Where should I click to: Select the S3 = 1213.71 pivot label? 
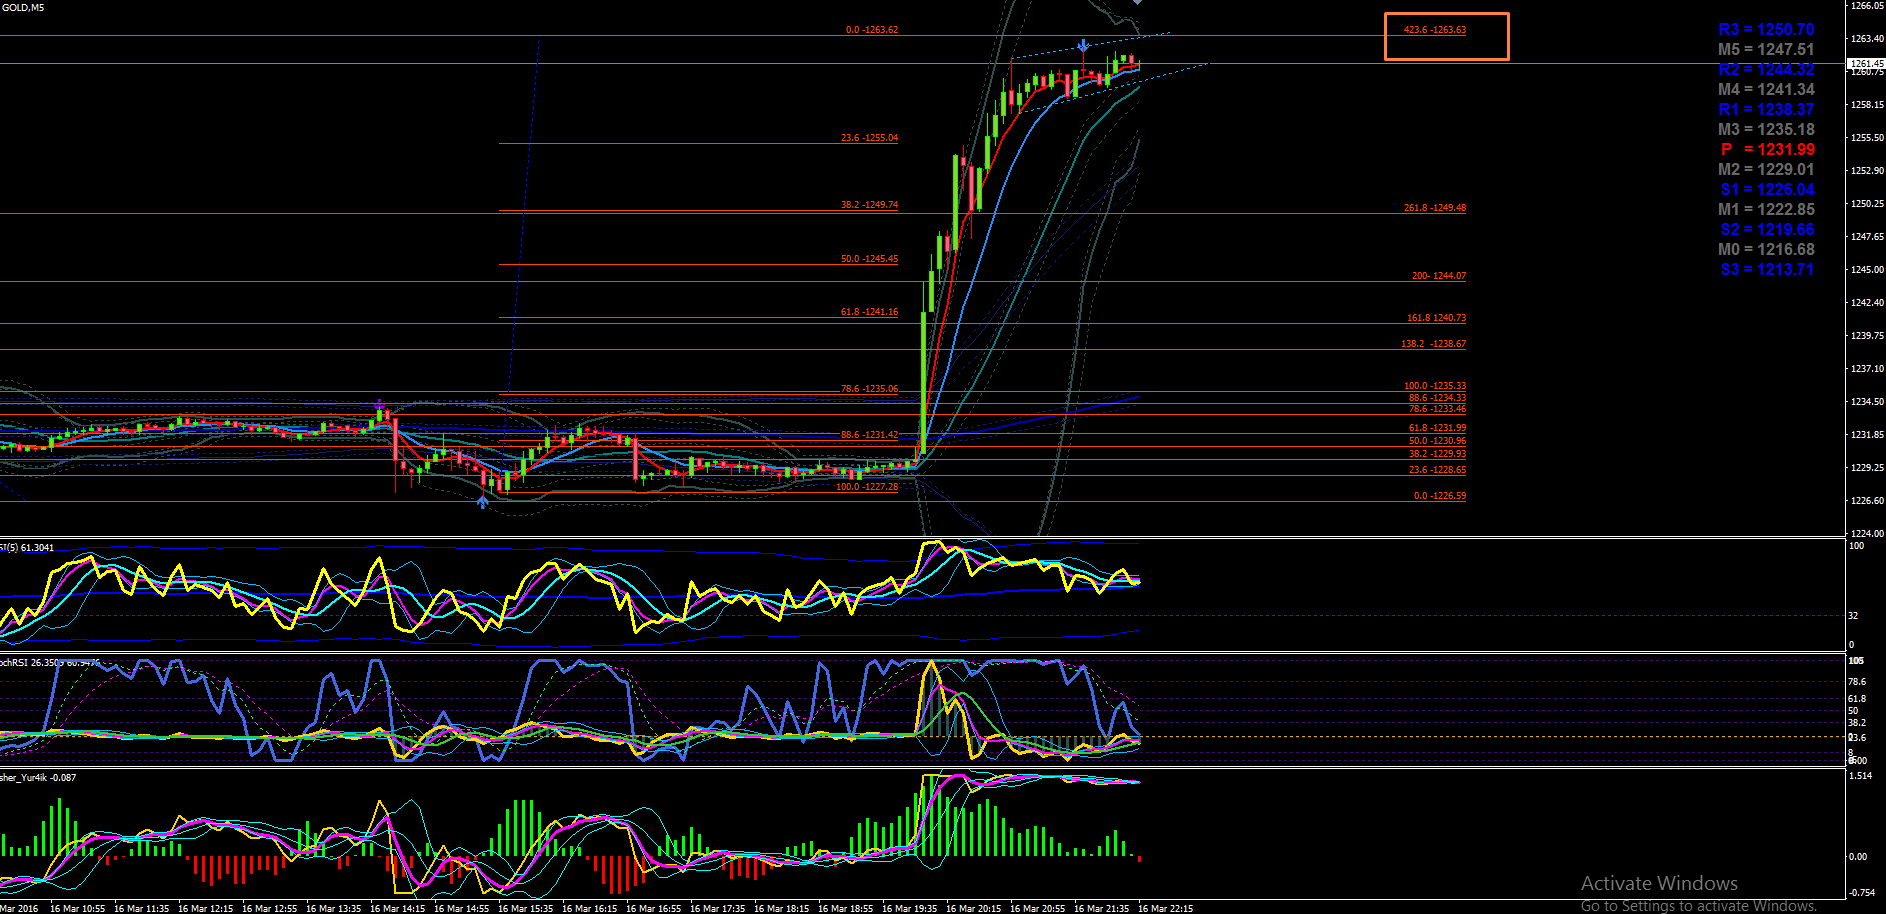click(x=1767, y=270)
